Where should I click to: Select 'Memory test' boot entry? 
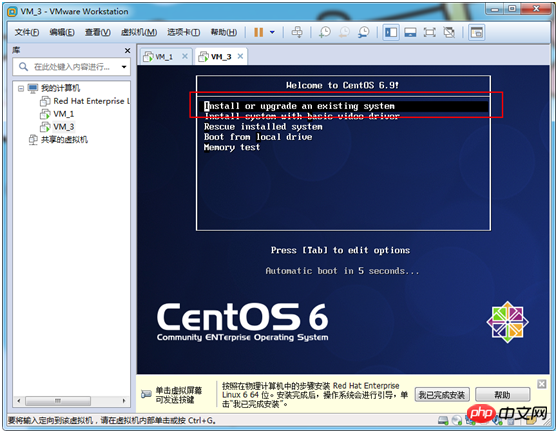[232, 147]
